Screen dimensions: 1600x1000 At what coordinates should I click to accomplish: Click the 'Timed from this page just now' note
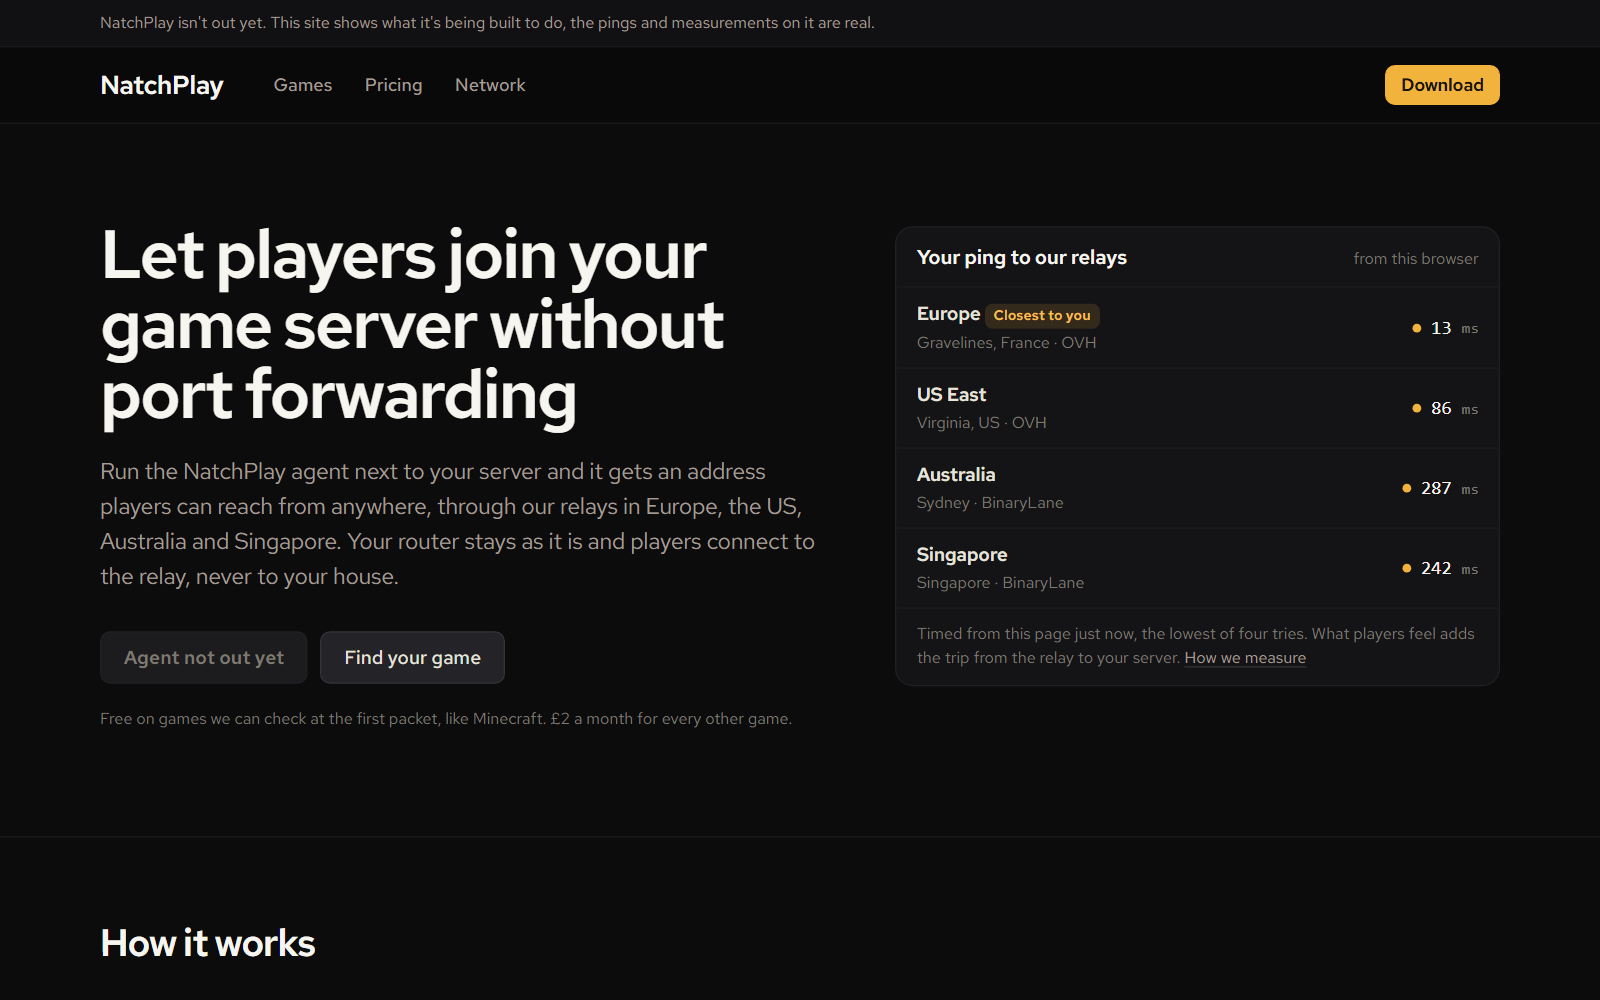tap(1196, 646)
